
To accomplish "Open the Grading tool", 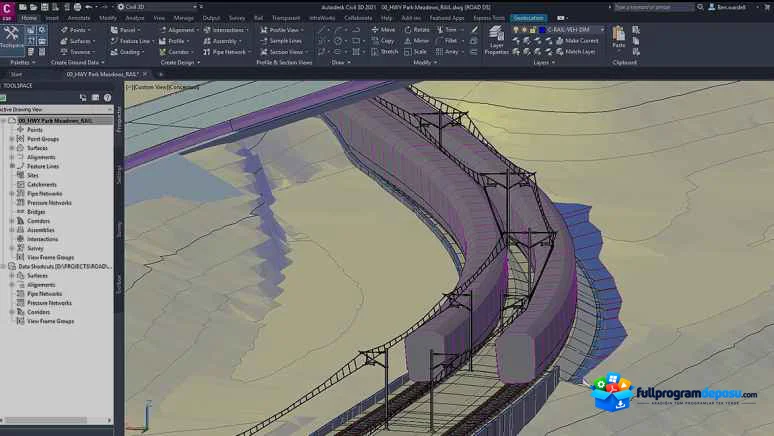I will click(127, 52).
